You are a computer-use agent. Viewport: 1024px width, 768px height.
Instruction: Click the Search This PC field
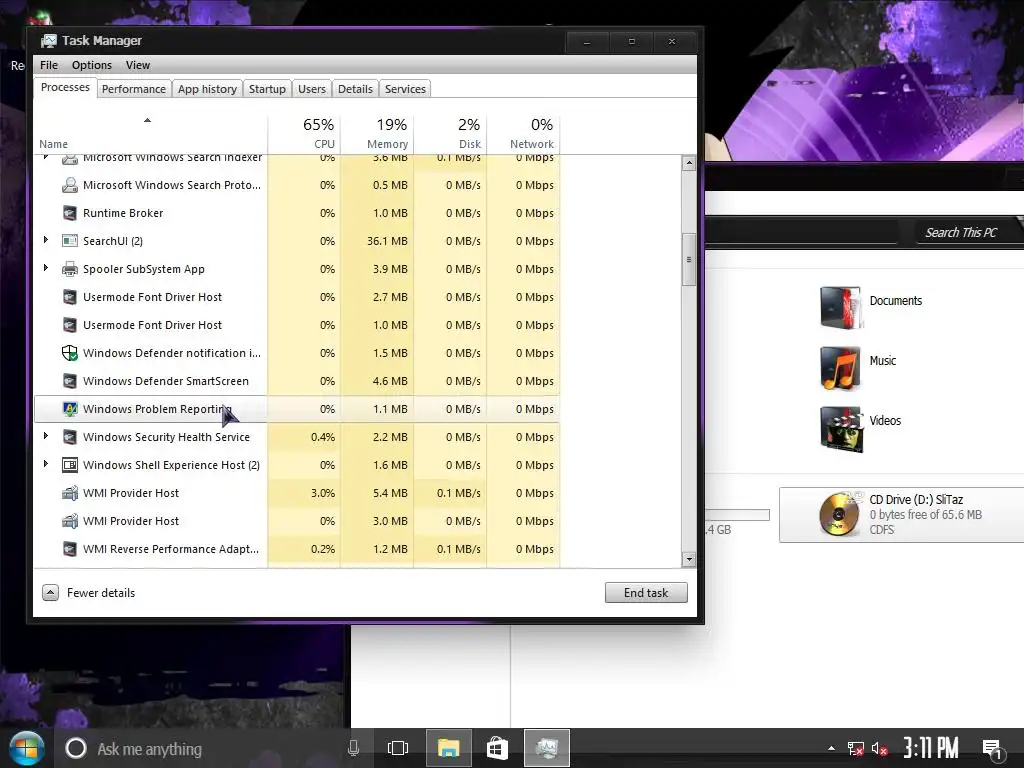click(x=967, y=232)
